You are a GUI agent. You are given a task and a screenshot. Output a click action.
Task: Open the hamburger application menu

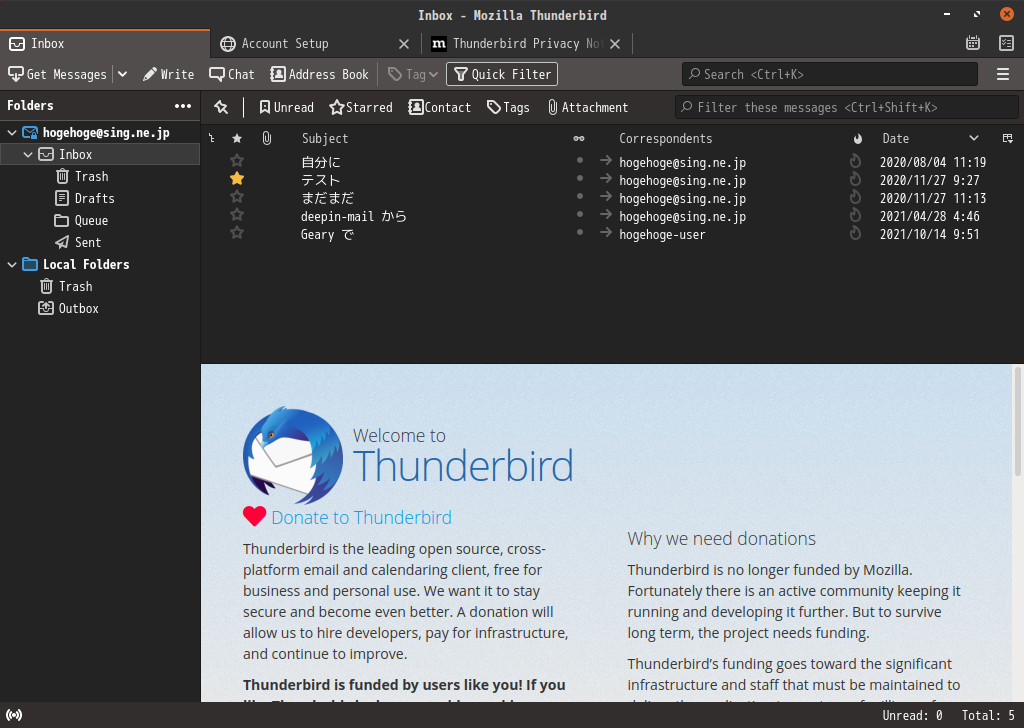tap(1003, 74)
